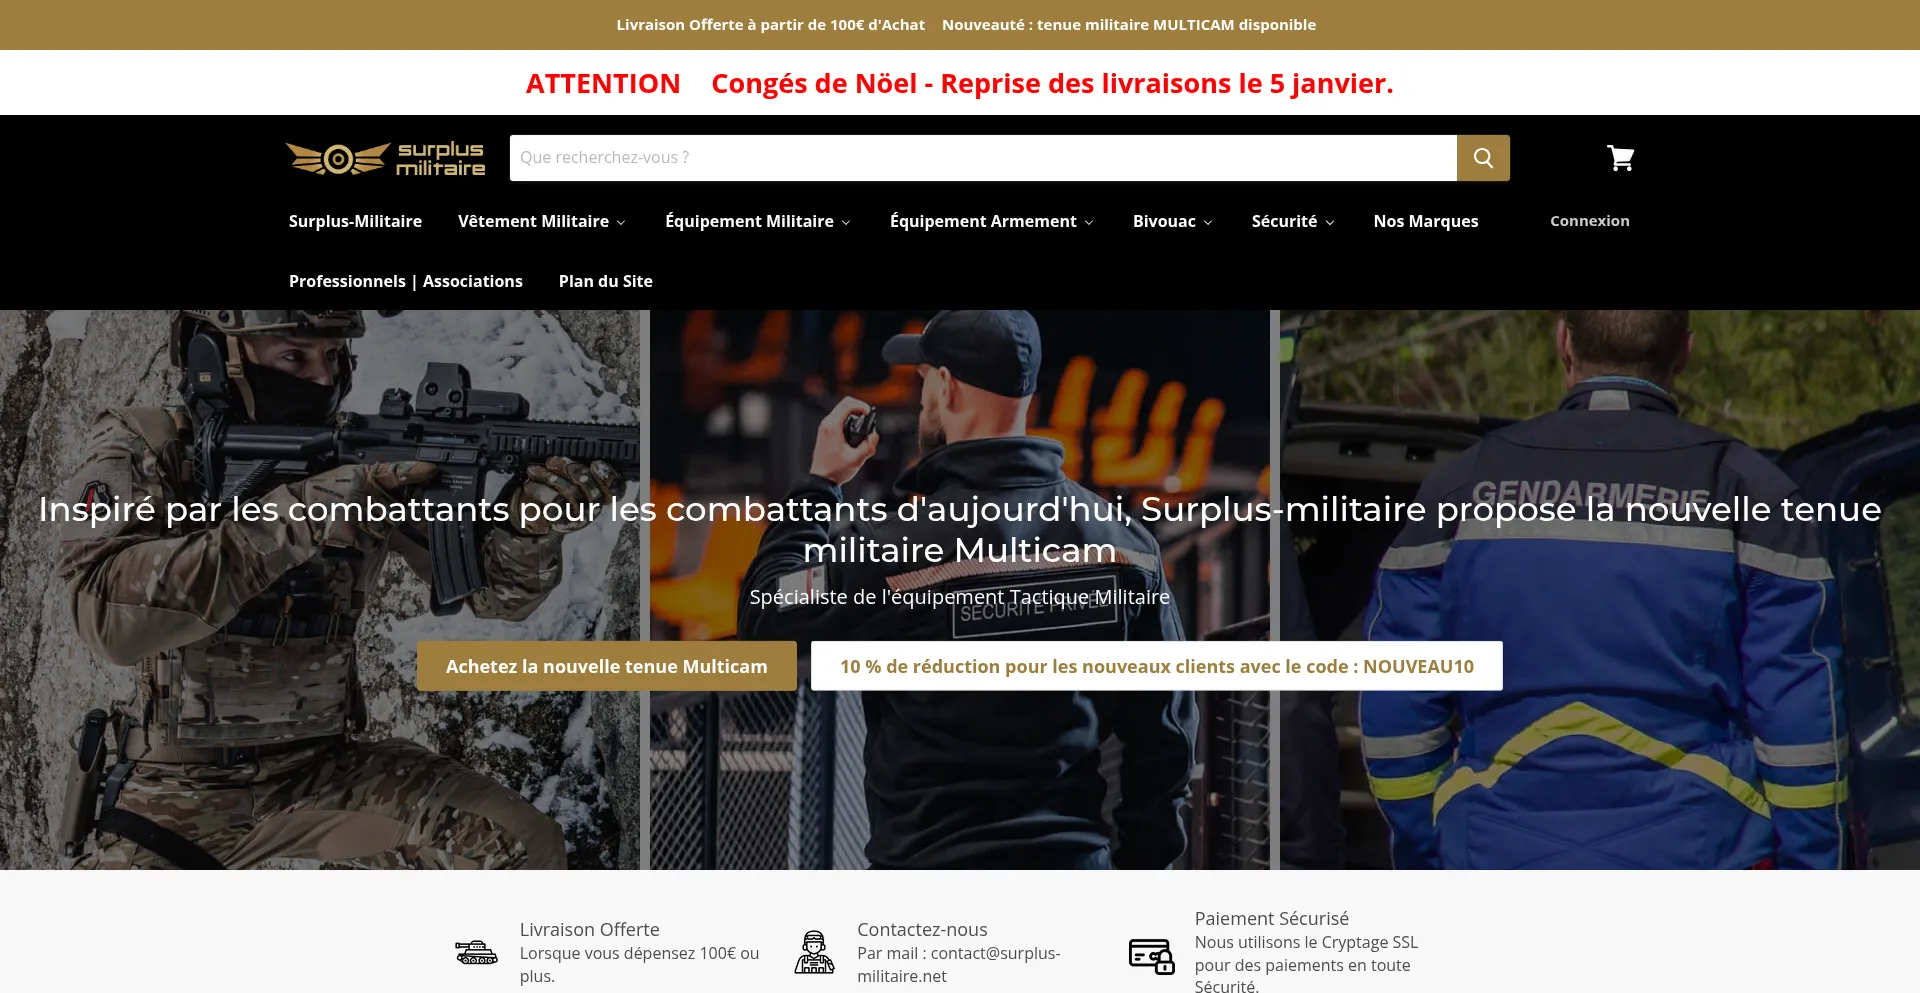Go to Plan du Site

coord(605,281)
